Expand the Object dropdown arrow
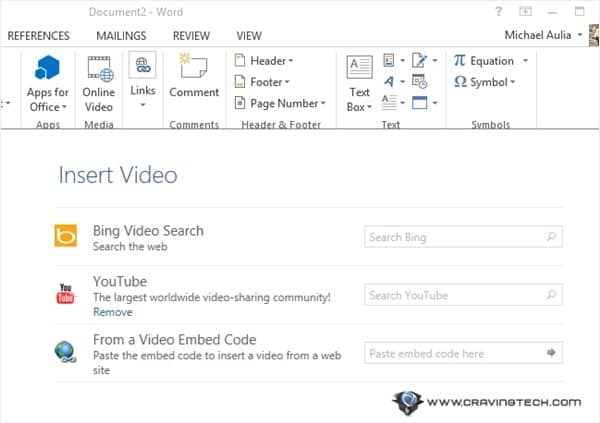This screenshot has width=600, height=423. click(435, 103)
